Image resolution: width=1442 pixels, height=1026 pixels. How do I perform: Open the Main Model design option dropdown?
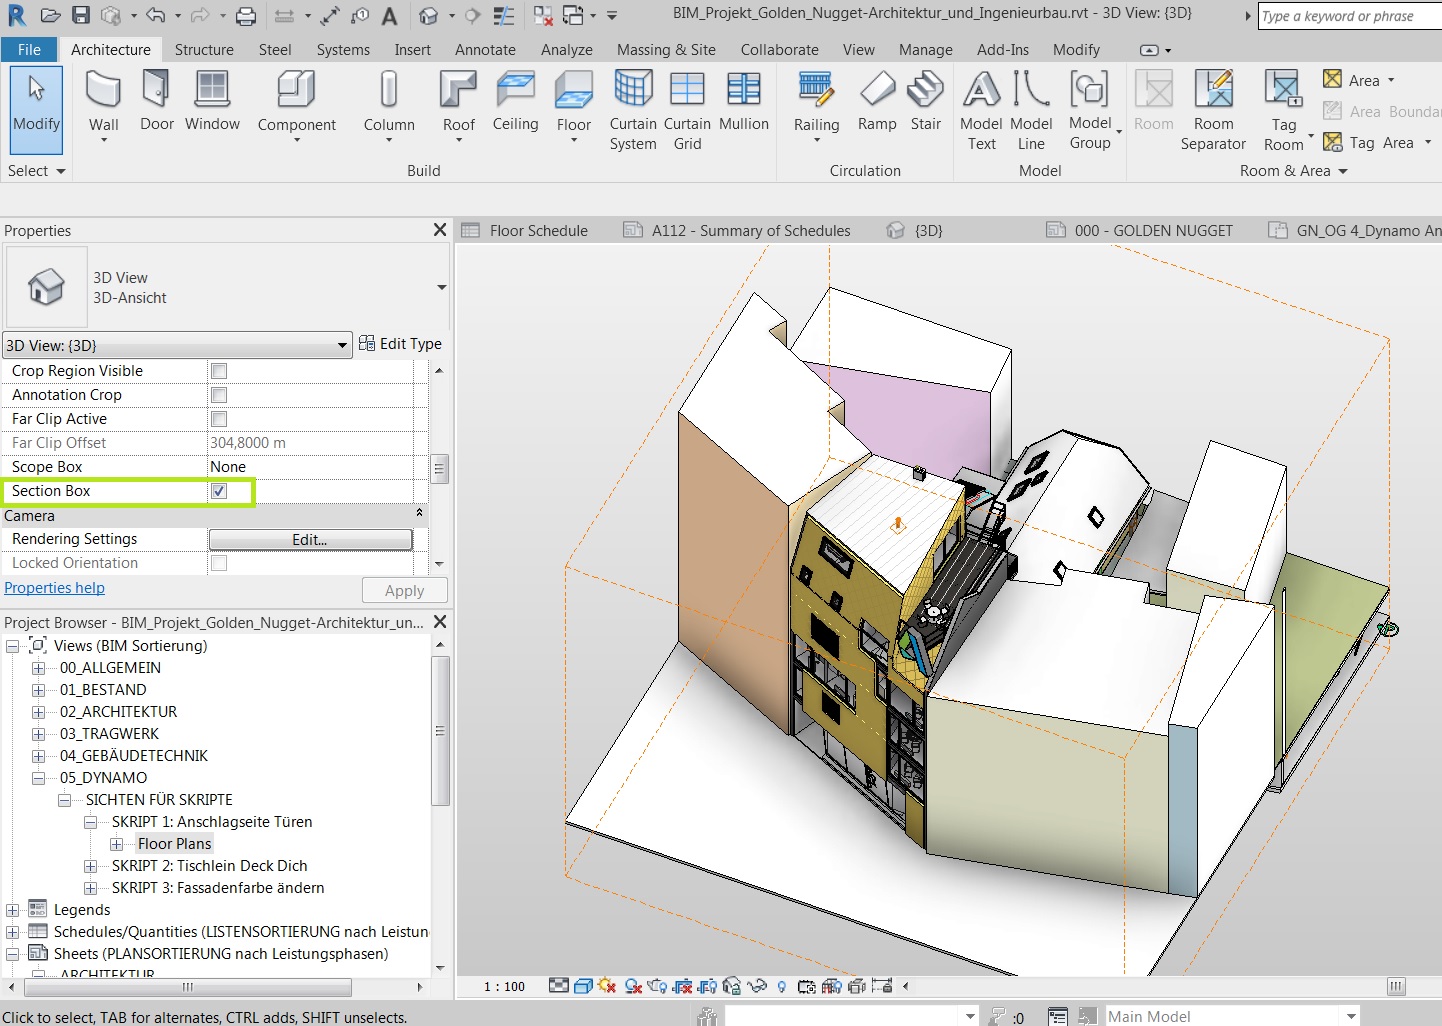click(x=1349, y=1013)
